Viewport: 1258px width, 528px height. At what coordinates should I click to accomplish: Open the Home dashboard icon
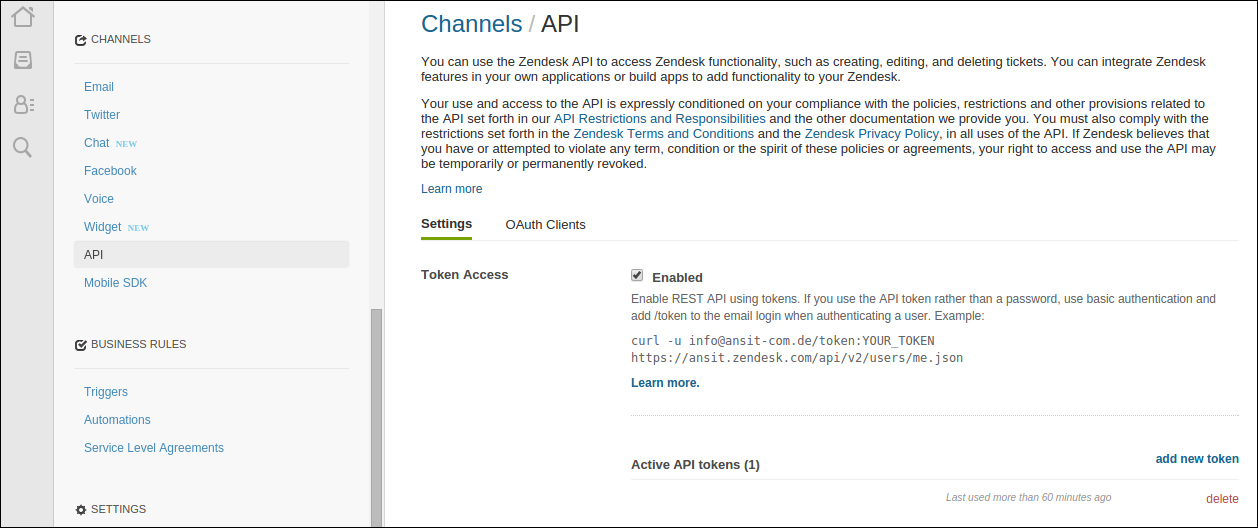coord(23,16)
